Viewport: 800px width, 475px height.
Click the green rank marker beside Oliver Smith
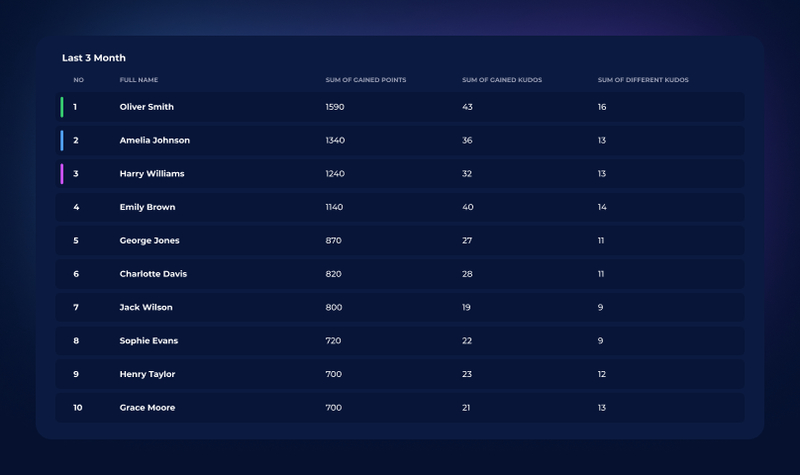(62, 107)
